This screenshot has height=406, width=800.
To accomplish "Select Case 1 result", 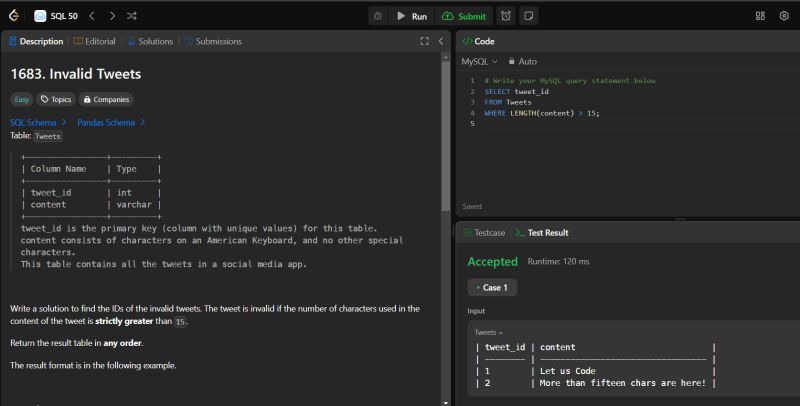I will [492, 288].
